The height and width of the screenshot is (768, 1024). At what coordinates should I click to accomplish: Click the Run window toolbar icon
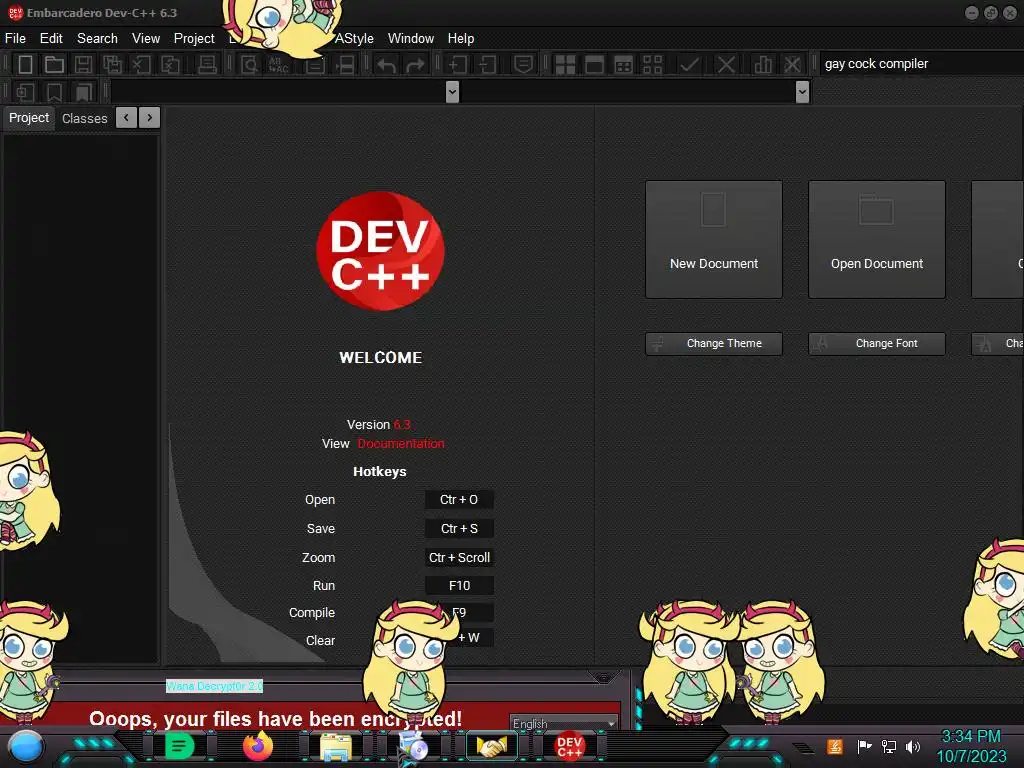[594, 64]
